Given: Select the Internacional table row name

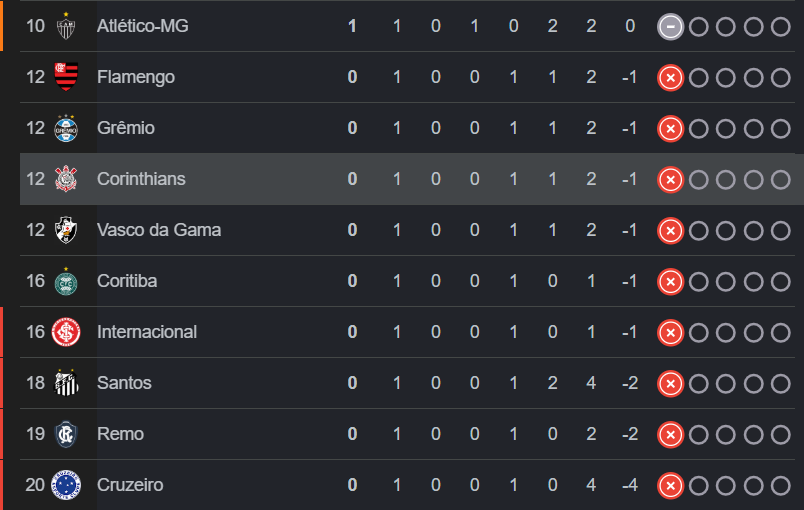Looking at the screenshot, I should point(147,332).
